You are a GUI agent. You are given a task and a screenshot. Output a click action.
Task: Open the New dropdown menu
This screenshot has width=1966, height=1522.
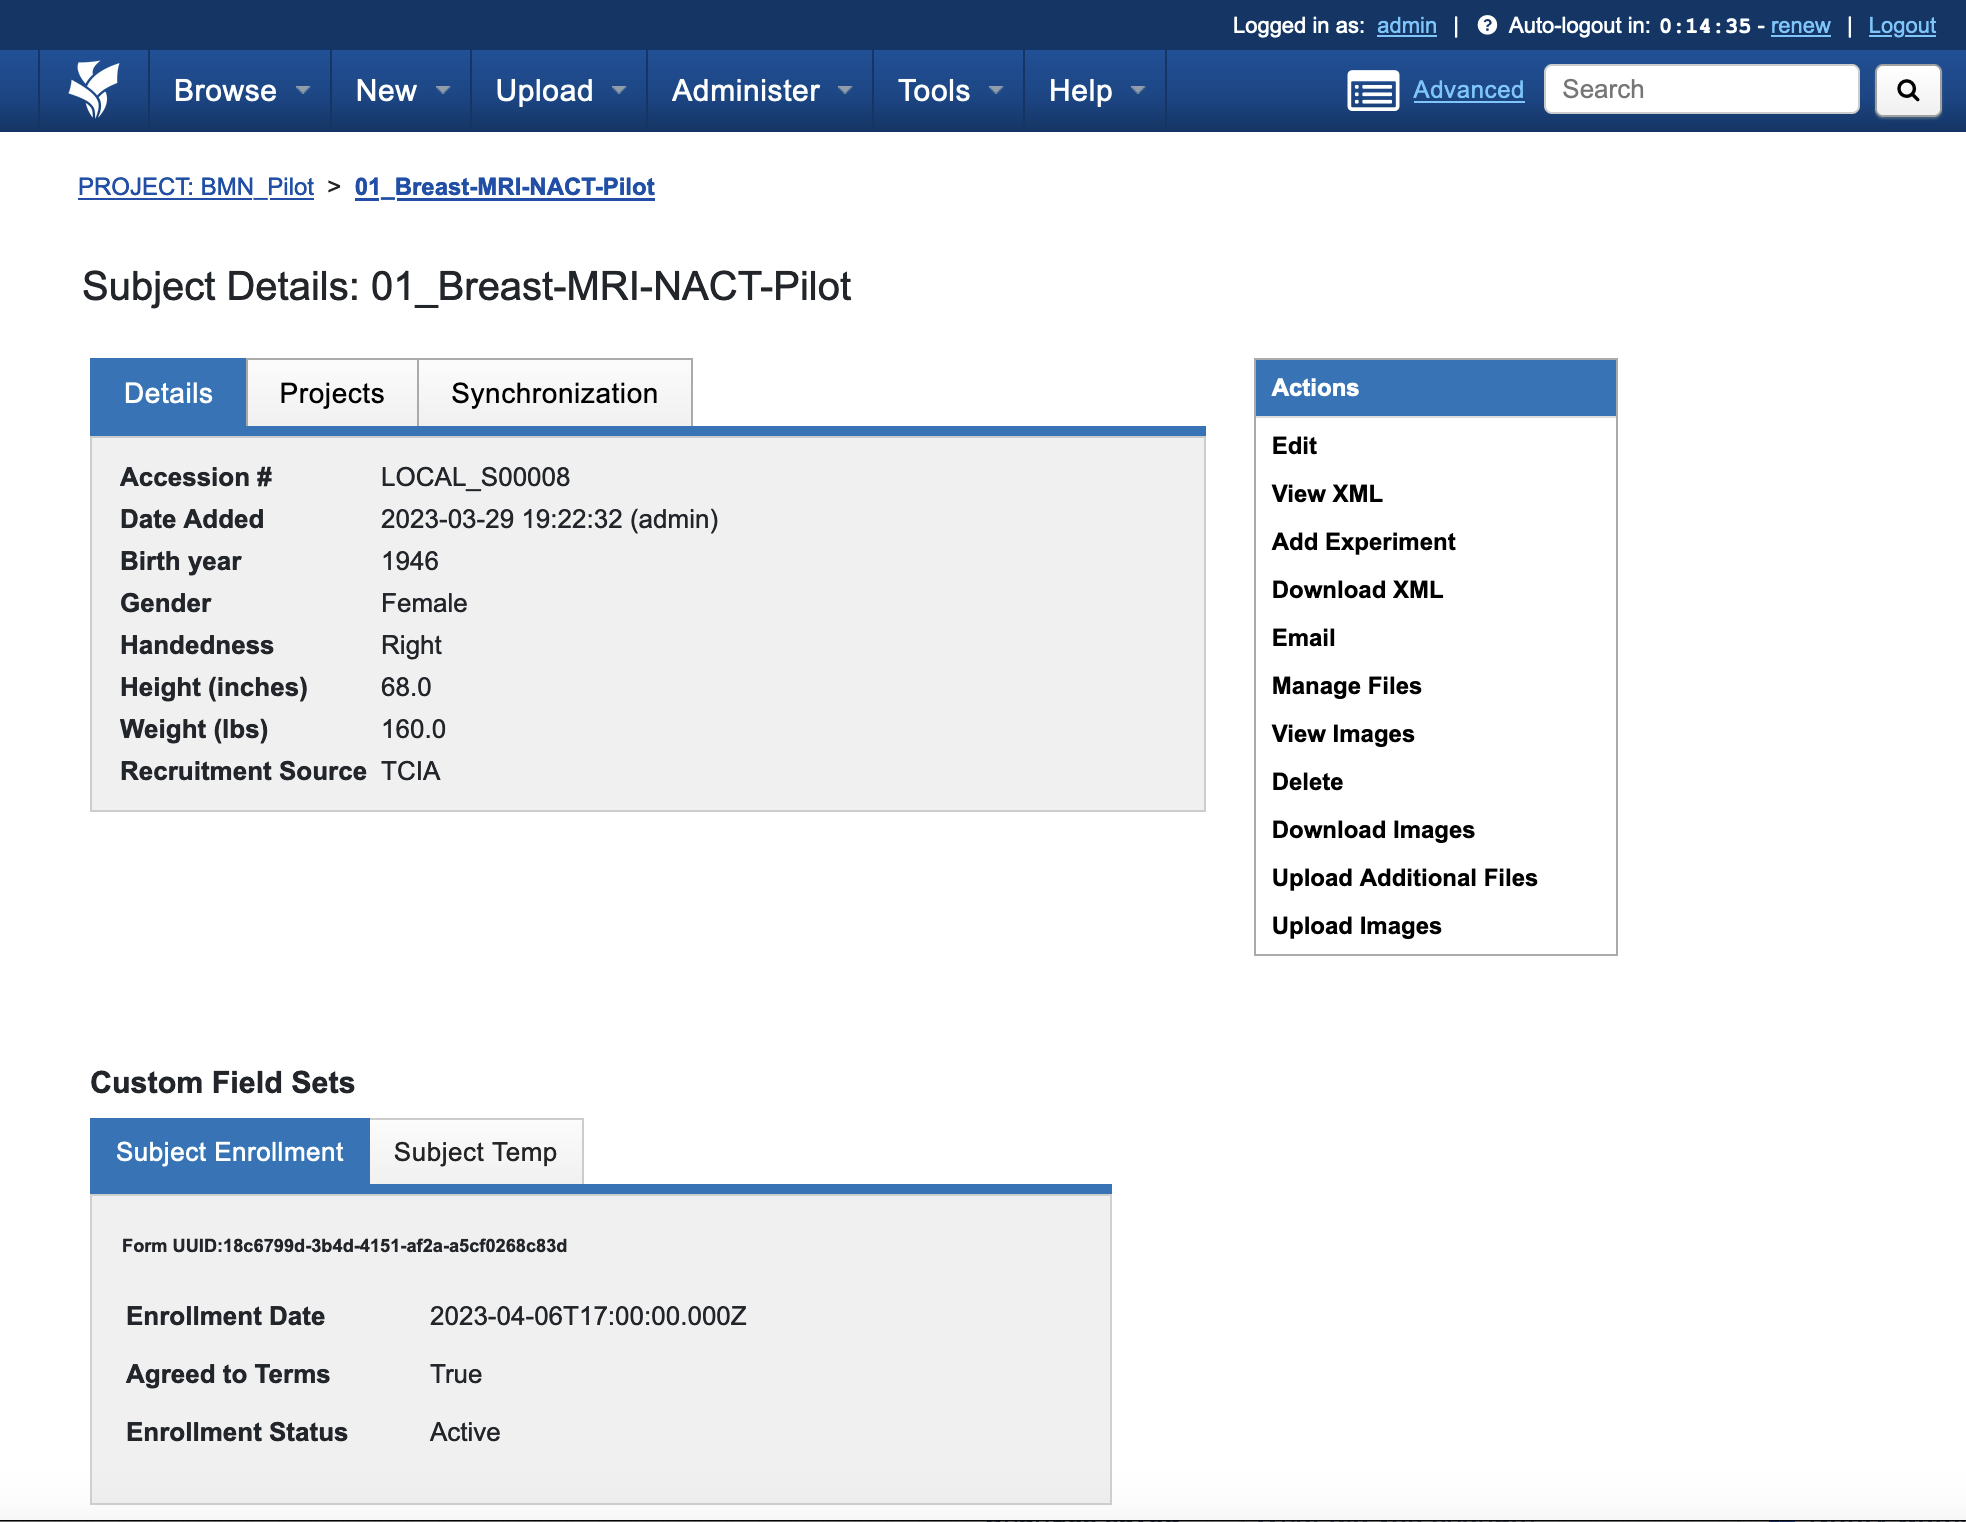pos(401,90)
